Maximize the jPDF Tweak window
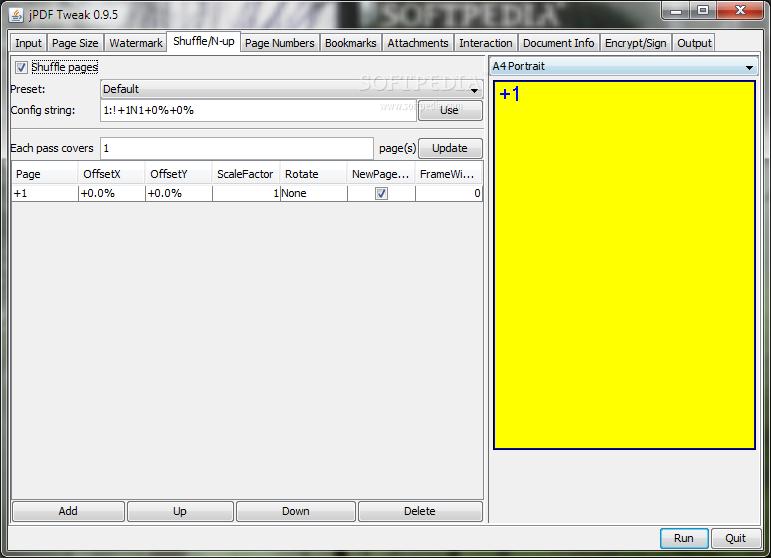This screenshot has width=771, height=558. pos(703,11)
